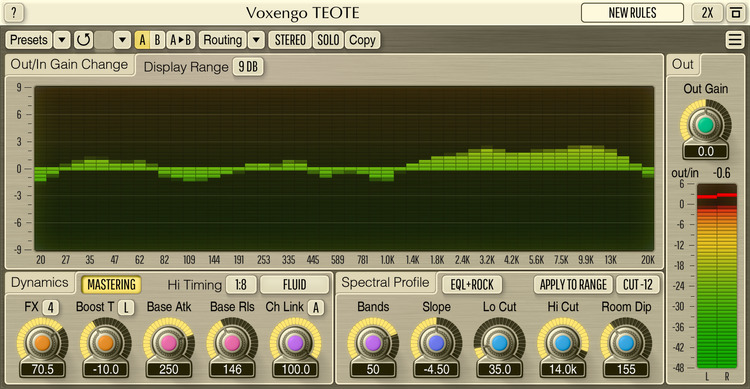Click the Out Gain 0.0 value field
750x389 pixels.
tap(706, 152)
